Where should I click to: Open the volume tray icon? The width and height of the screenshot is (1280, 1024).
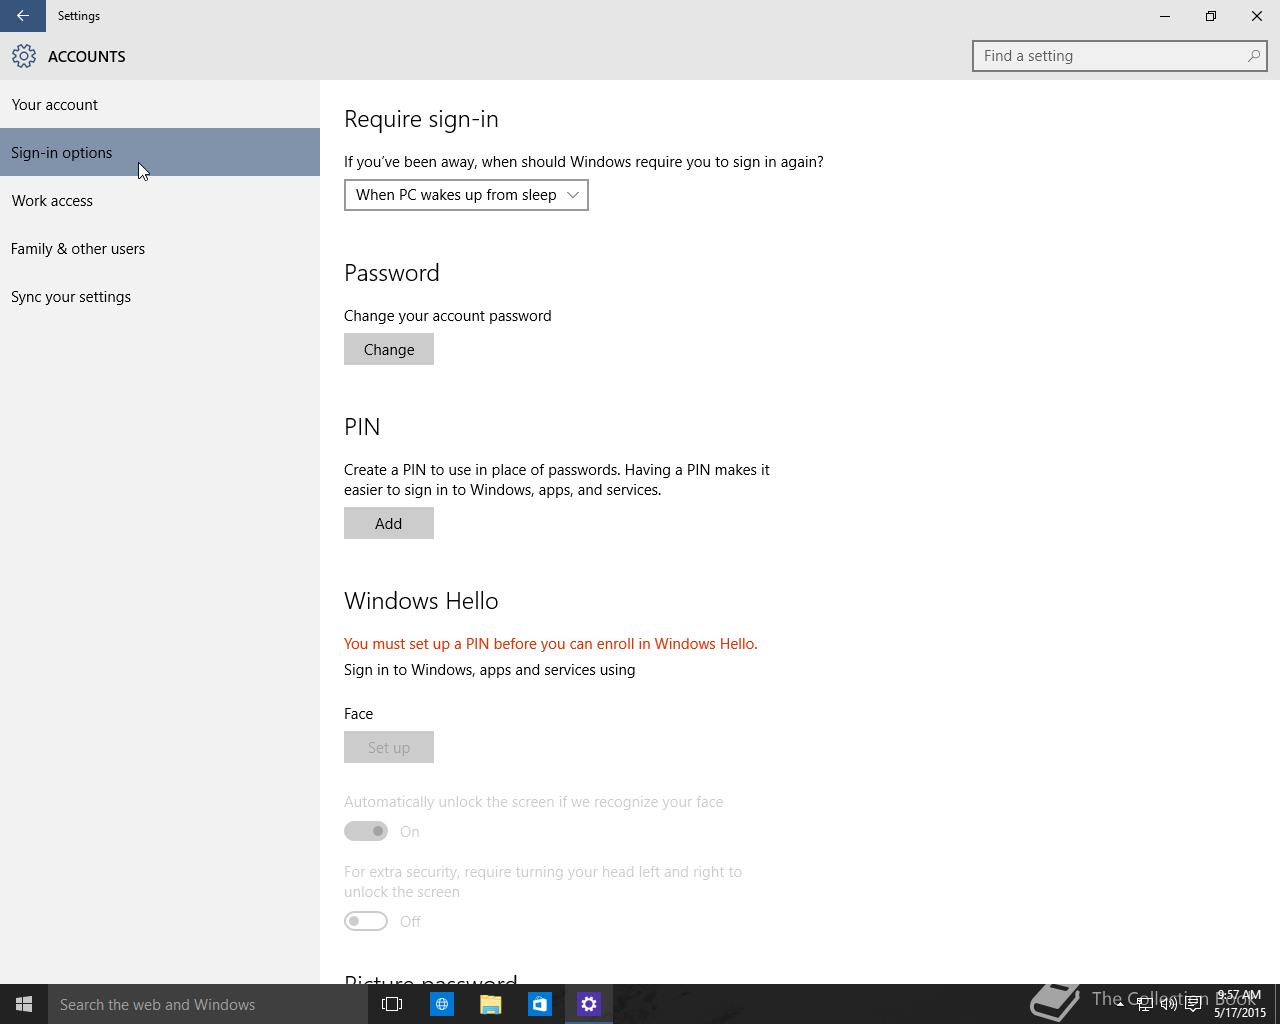coord(1169,1004)
